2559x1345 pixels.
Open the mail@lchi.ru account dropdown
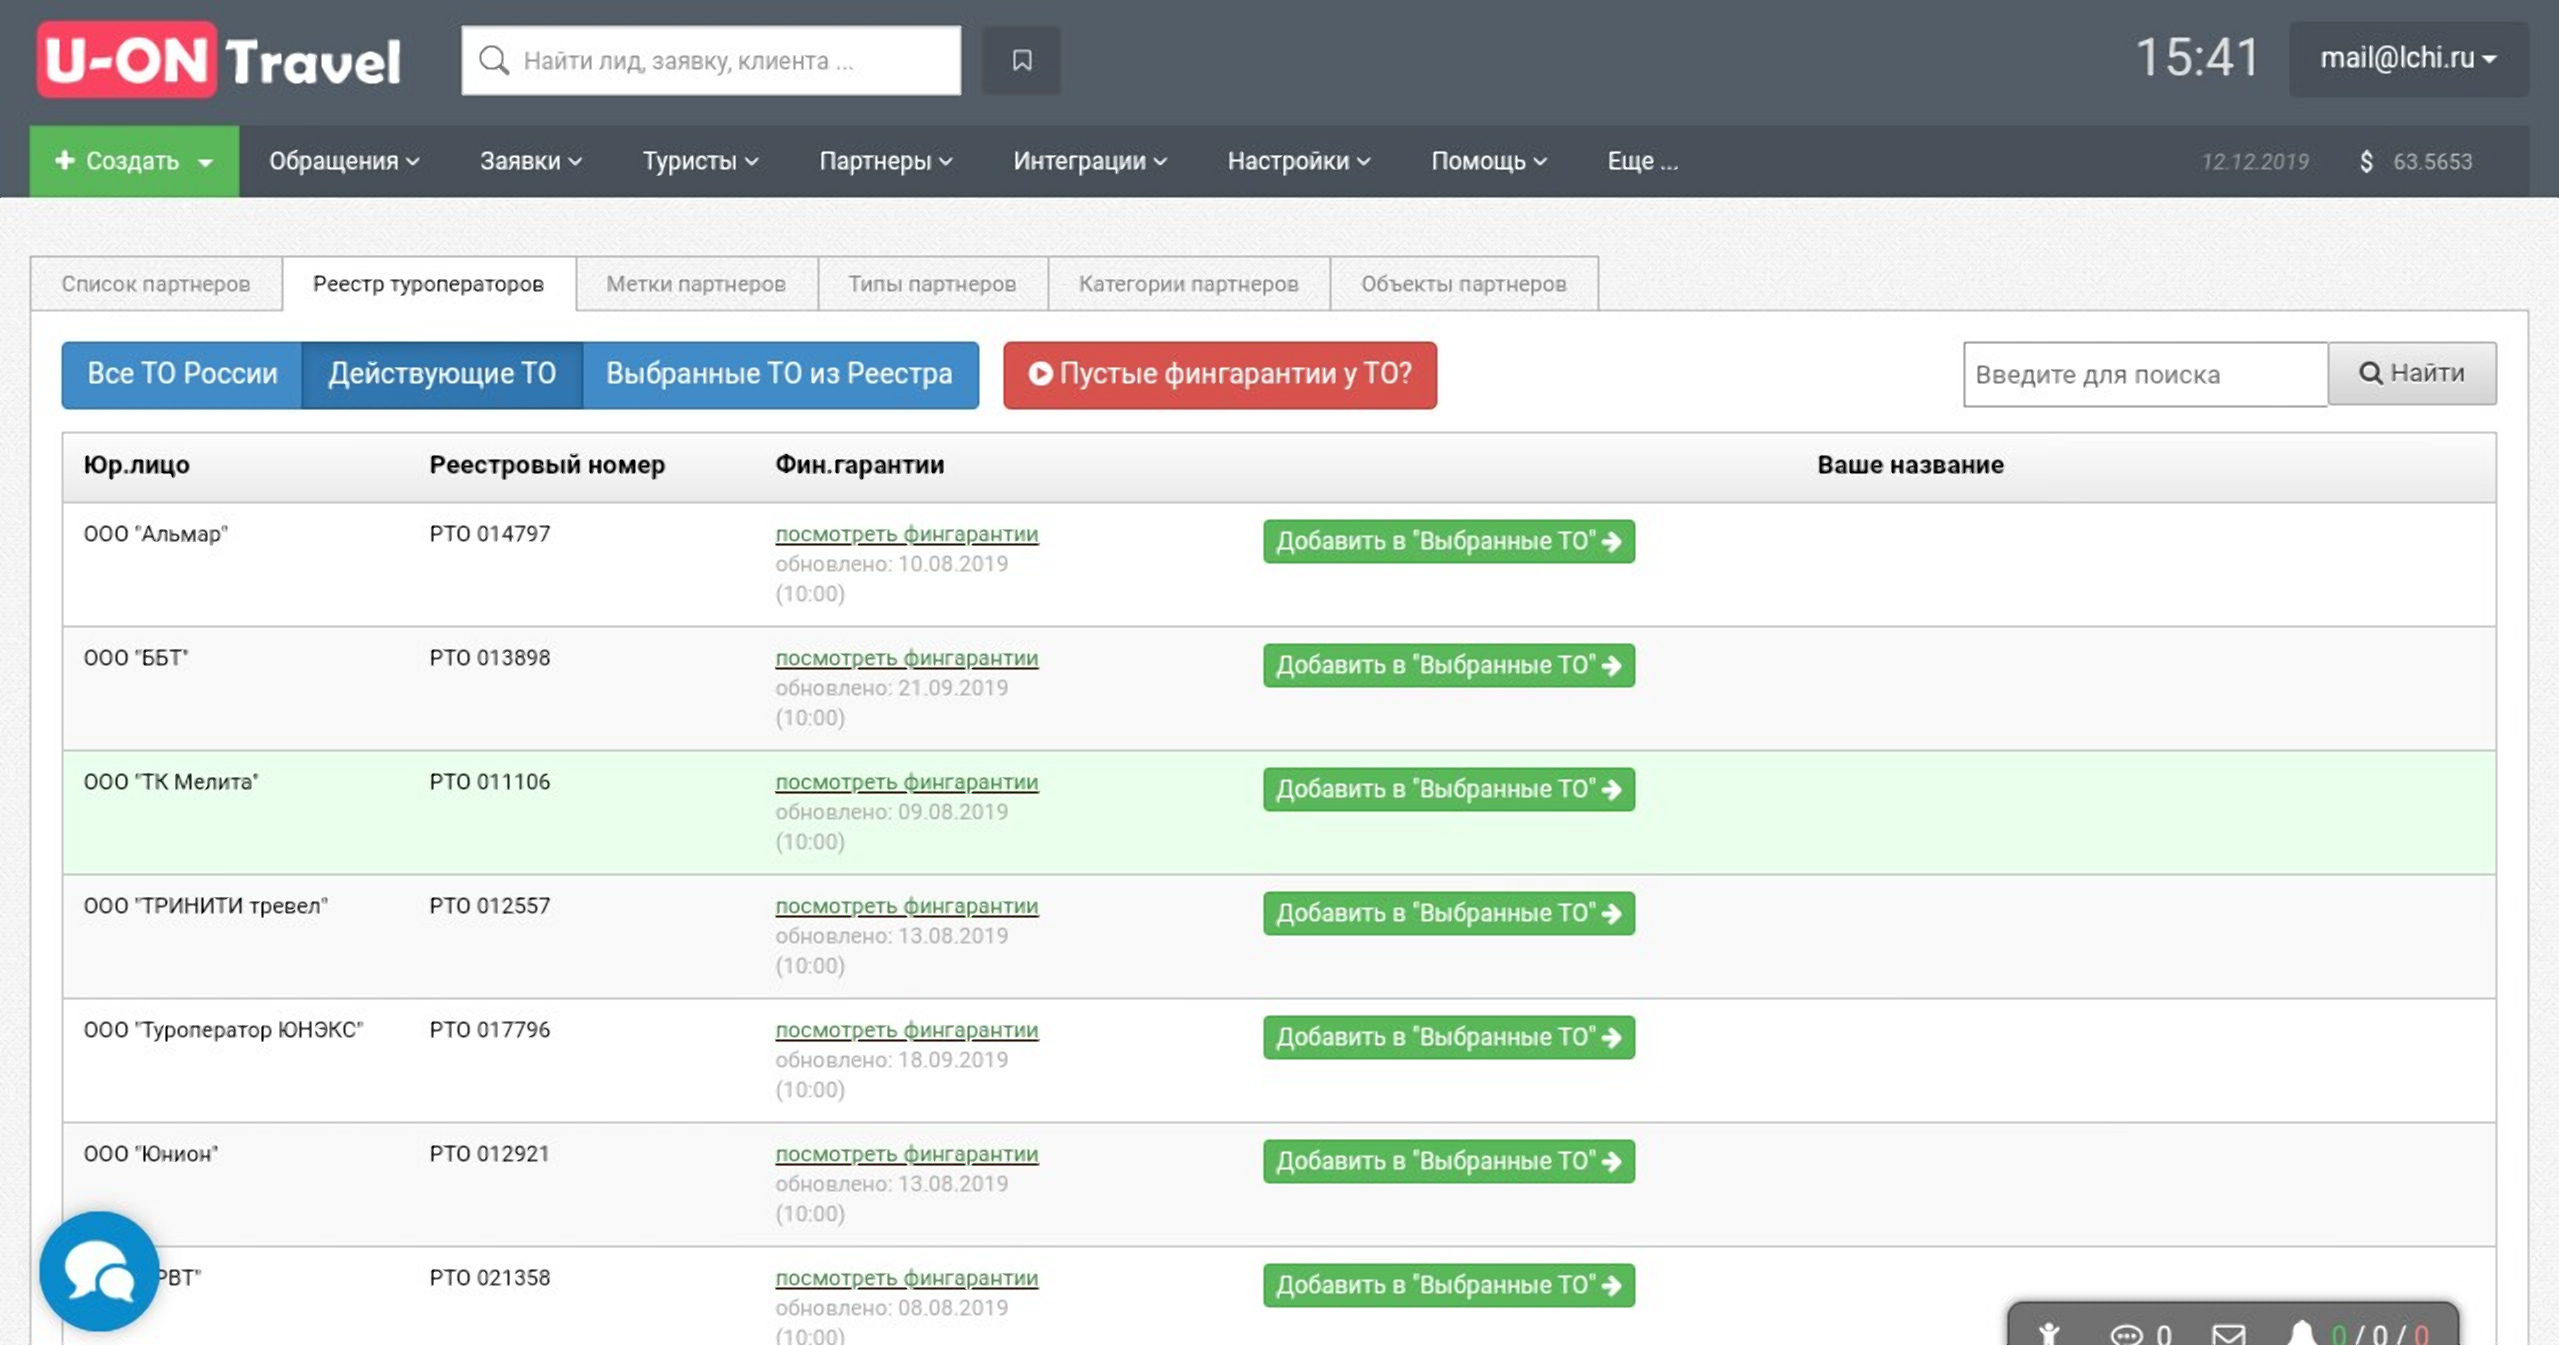pos(2407,59)
